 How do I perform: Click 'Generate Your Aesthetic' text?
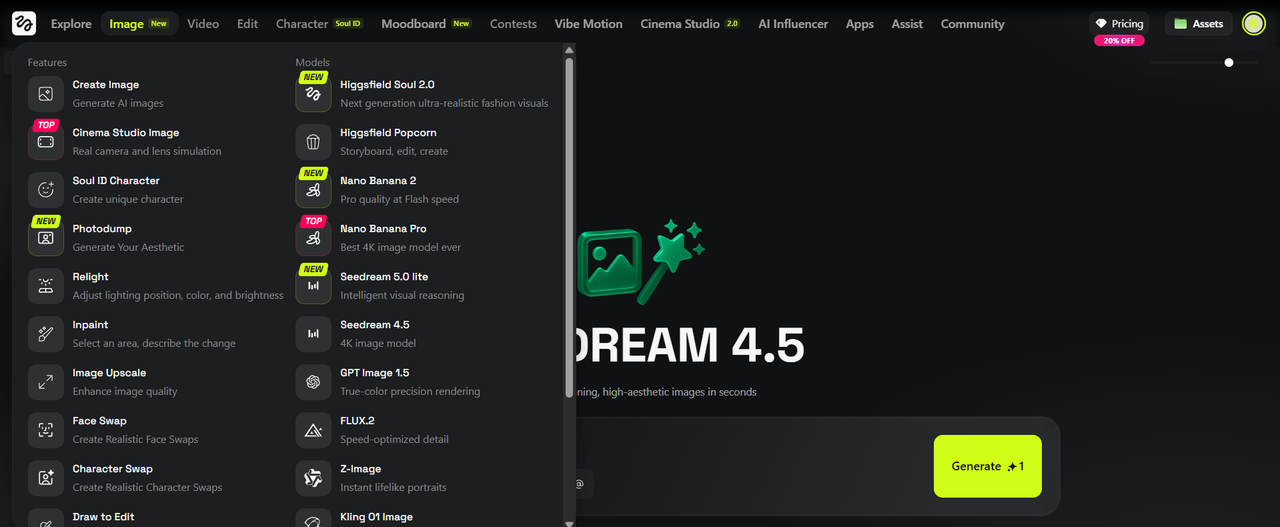point(128,247)
